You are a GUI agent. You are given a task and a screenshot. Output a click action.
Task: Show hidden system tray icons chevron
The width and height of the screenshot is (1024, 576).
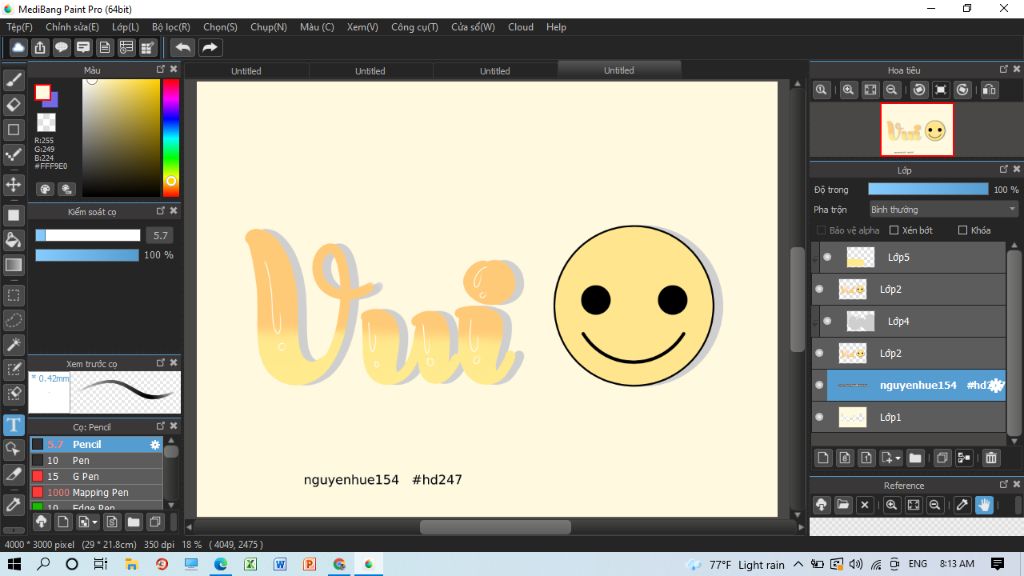[x=798, y=564]
